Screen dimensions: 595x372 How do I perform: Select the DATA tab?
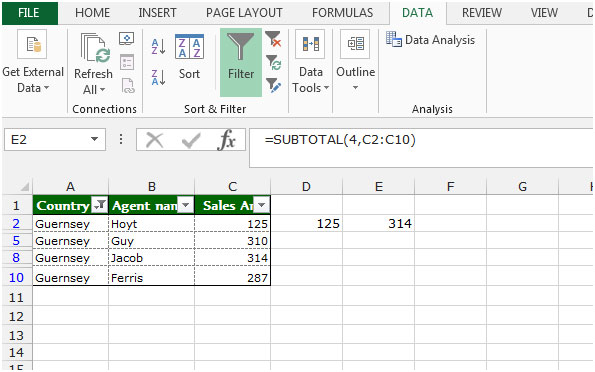(417, 13)
